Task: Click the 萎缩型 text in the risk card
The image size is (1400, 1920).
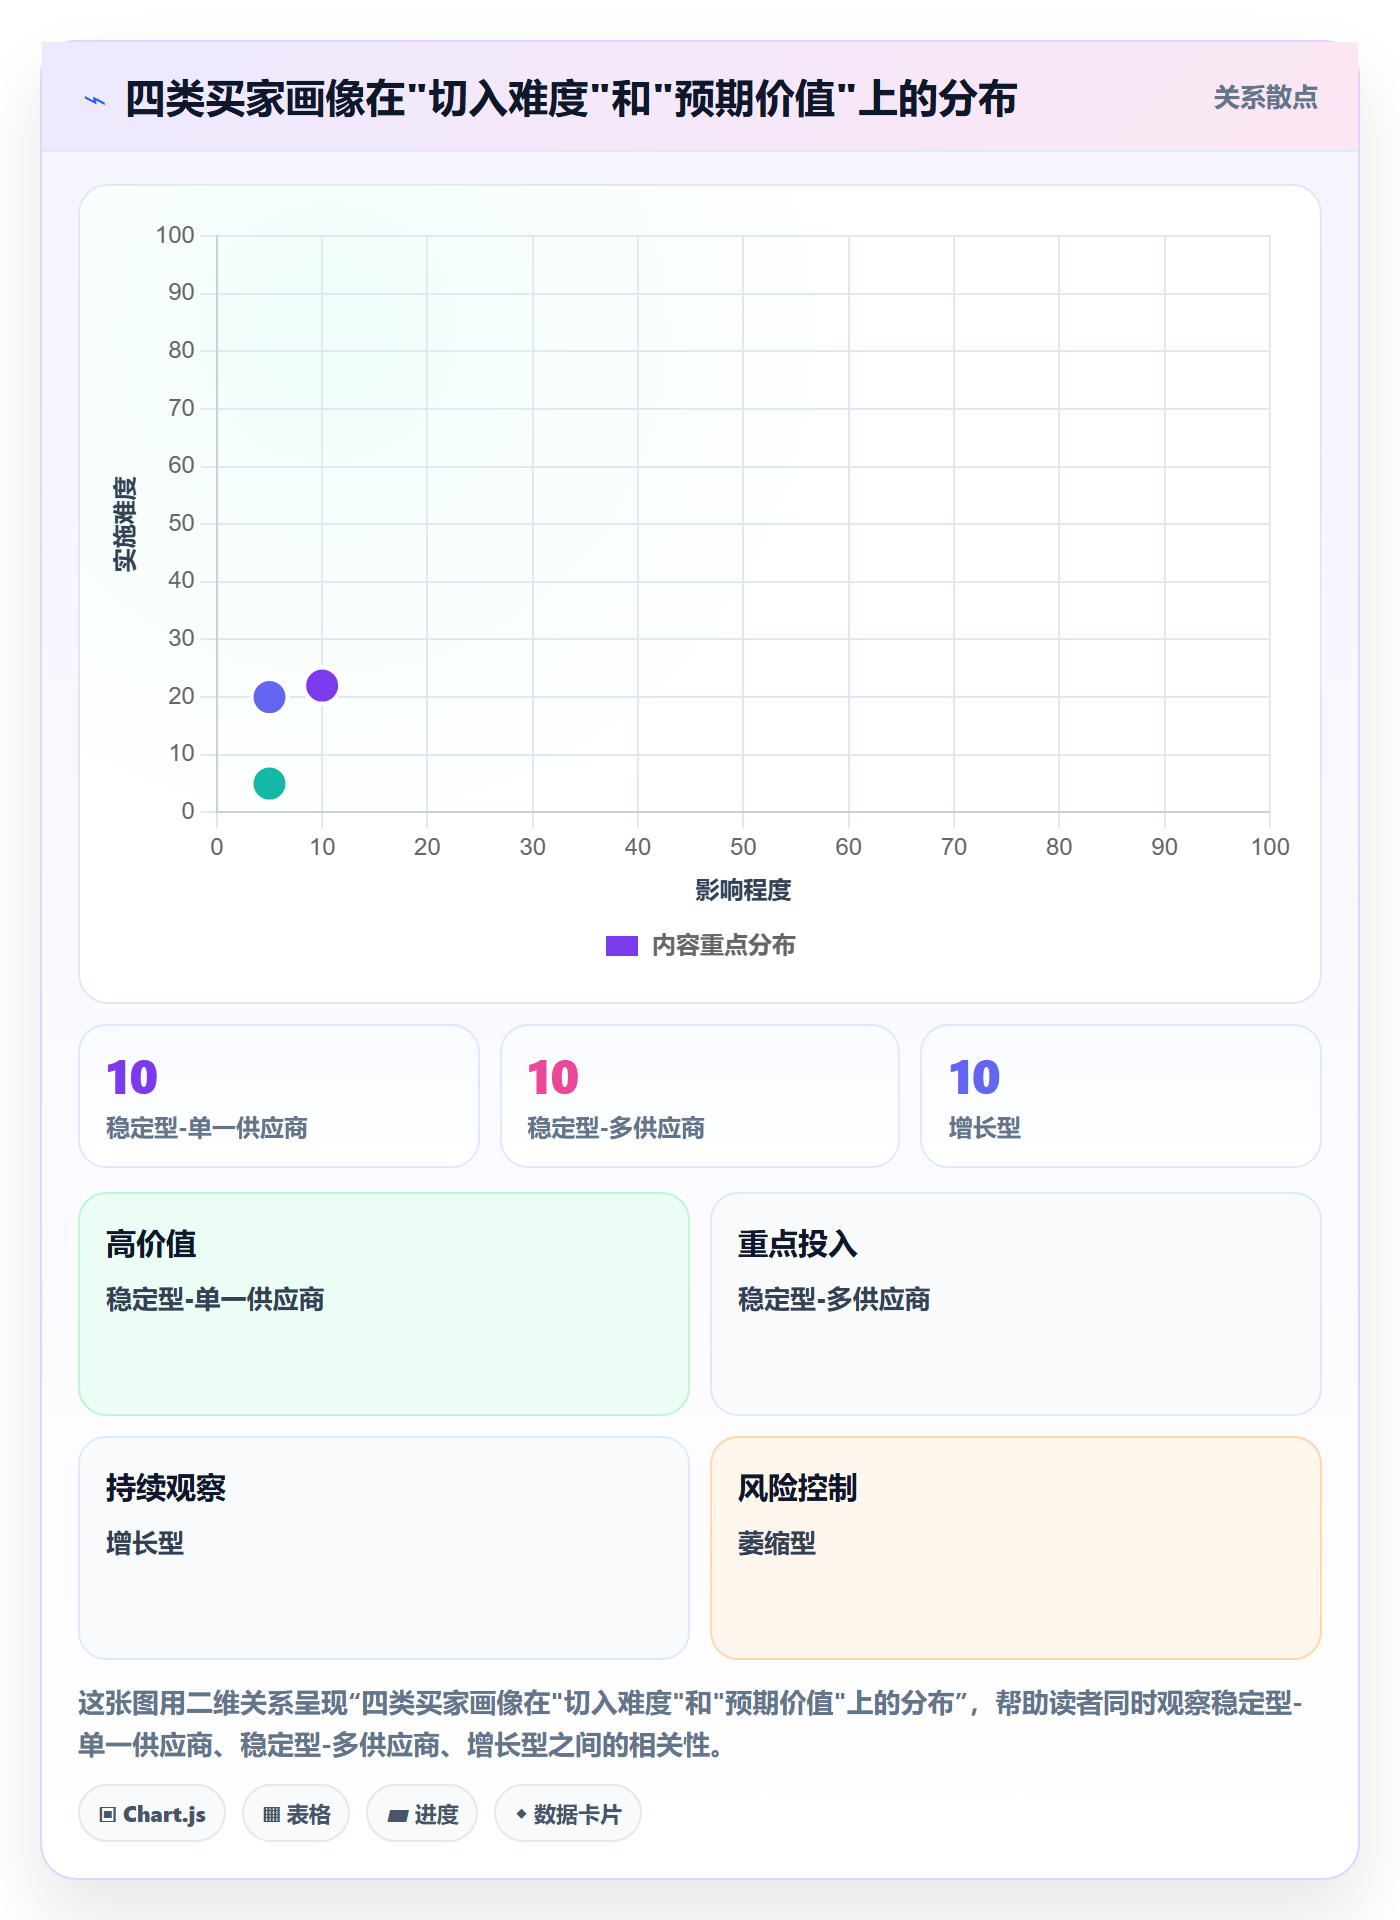Action: (x=777, y=1543)
